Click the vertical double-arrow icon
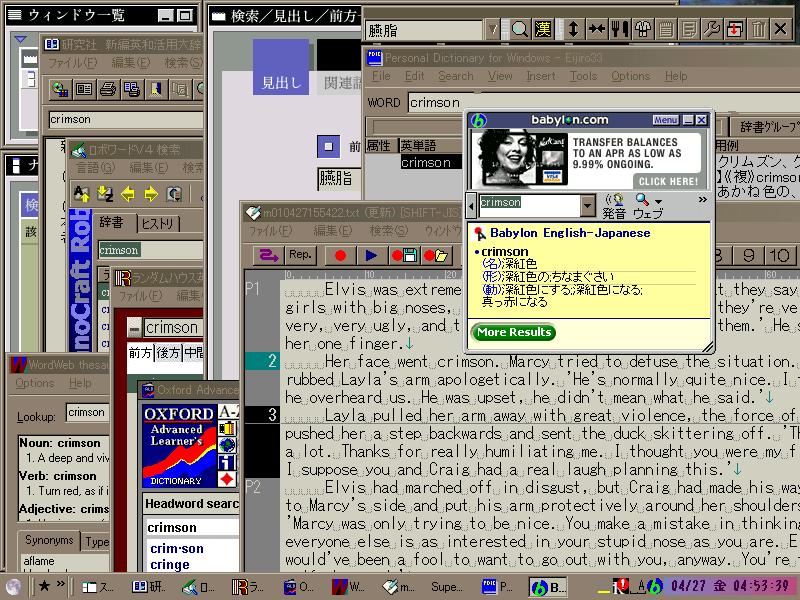This screenshot has height=600, width=800. (573, 30)
